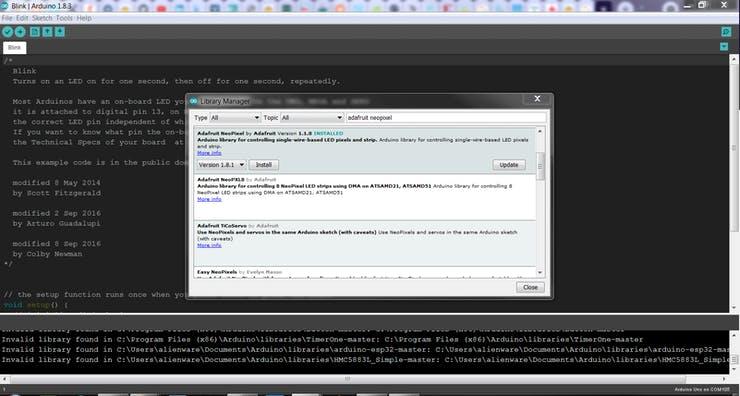
Task: Click the console horizontal scrollbar thumb
Action: coord(347,379)
